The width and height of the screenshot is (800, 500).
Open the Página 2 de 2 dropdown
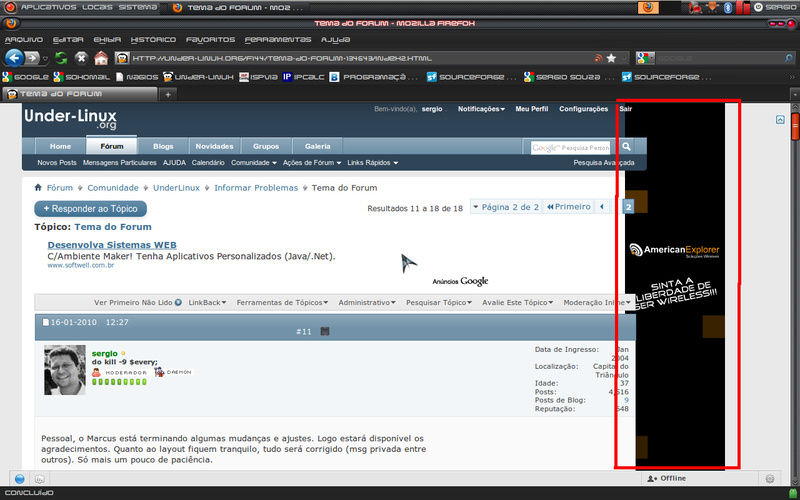coord(506,207)
